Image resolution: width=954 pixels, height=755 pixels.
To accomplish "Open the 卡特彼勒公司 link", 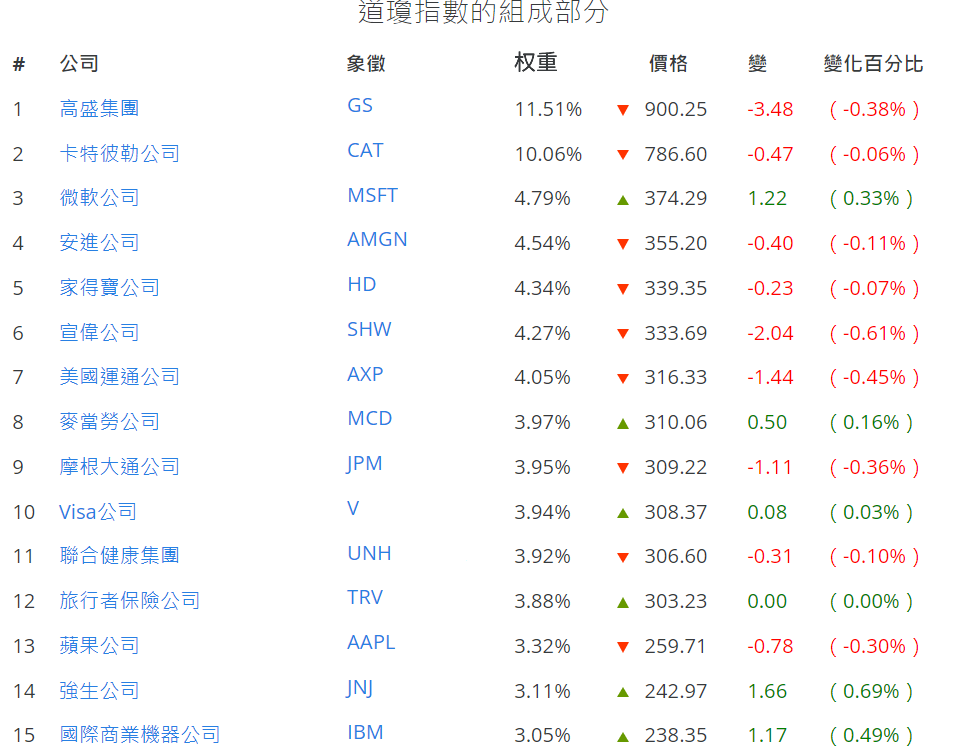I will click(119, 154).
